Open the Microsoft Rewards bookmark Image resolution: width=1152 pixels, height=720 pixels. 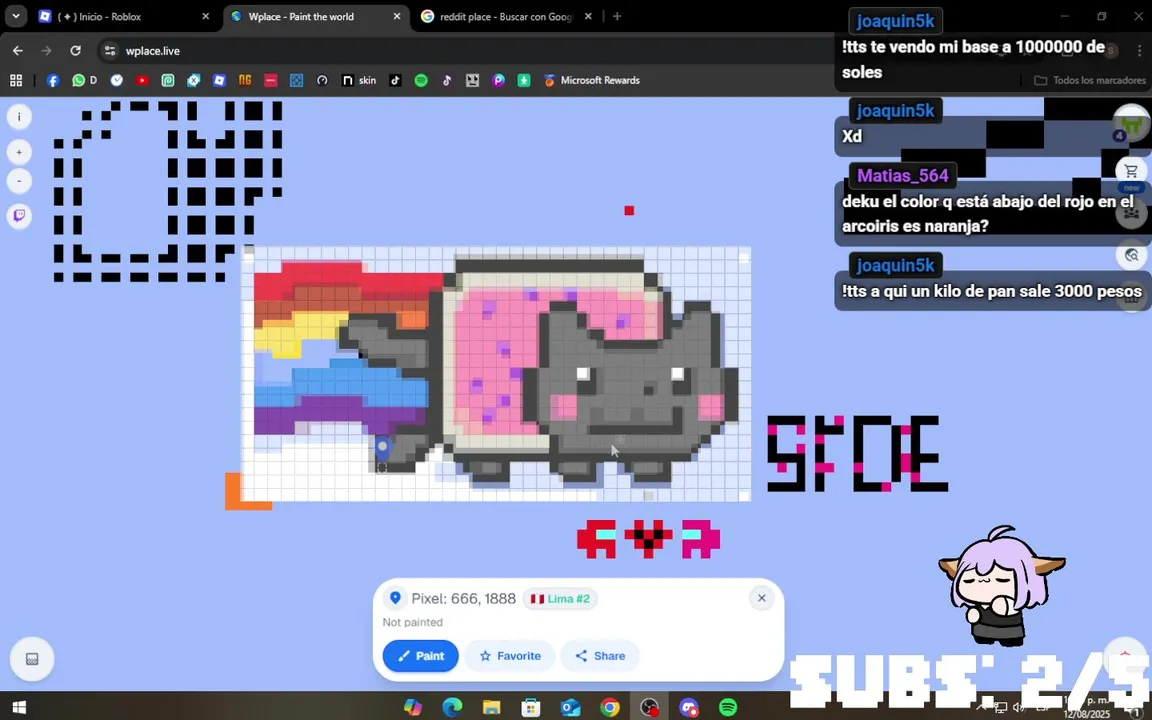pyautogui.click(x=591, y=80)
